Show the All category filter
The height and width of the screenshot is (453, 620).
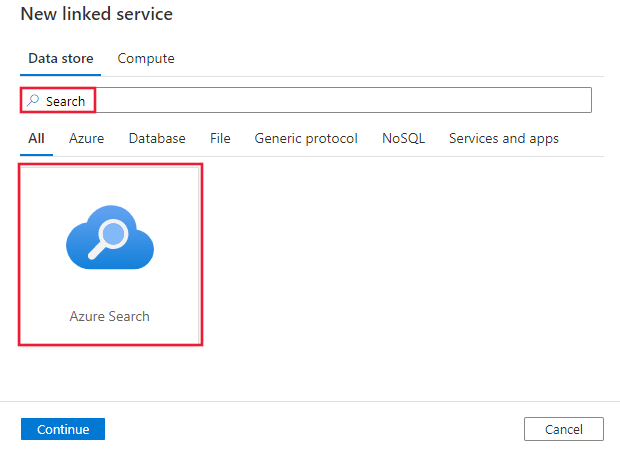pos(36,138)
